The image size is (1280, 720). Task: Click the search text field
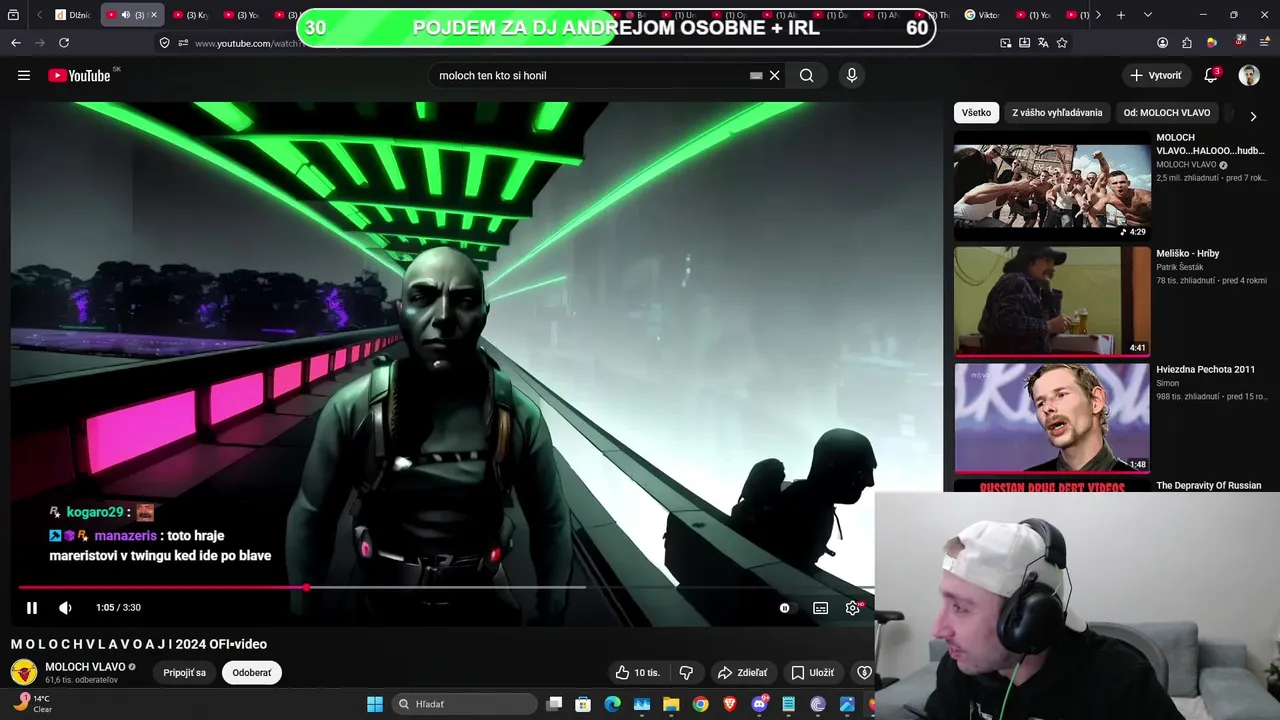tap(590, 75)
